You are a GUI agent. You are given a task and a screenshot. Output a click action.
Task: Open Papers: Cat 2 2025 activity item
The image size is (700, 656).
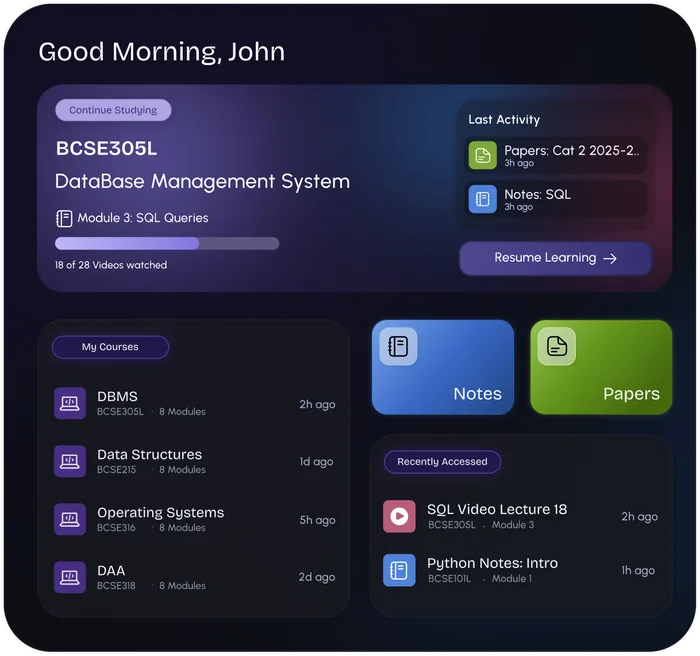click(556, 155)
